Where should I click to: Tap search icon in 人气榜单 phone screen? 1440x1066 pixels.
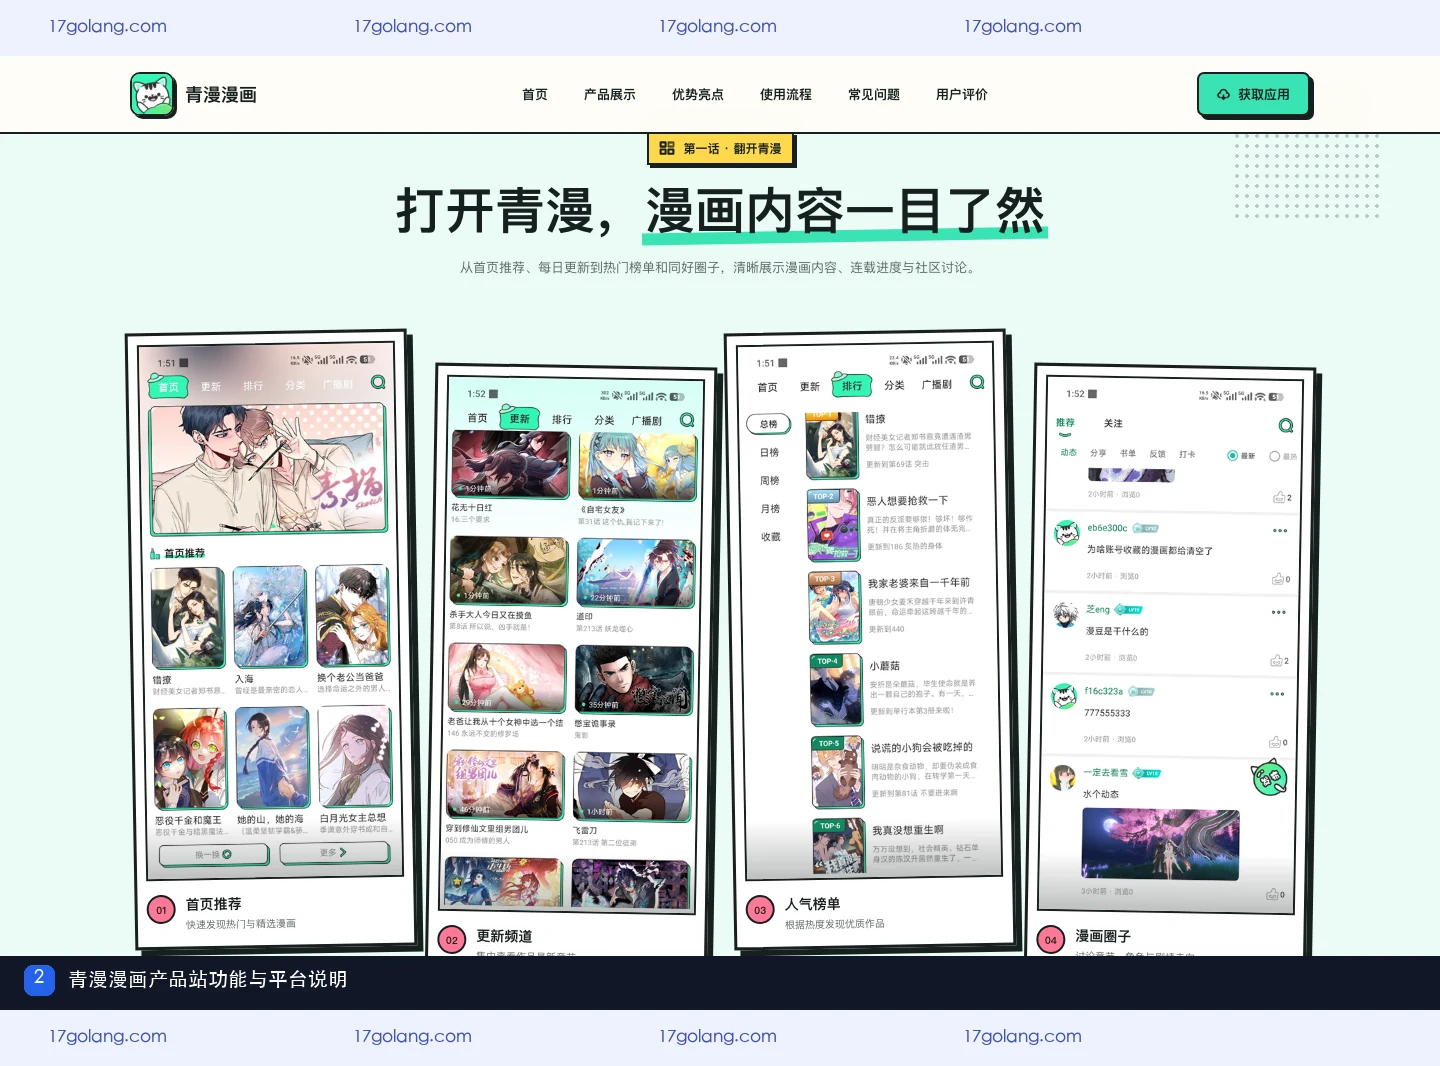coord(977,382)
